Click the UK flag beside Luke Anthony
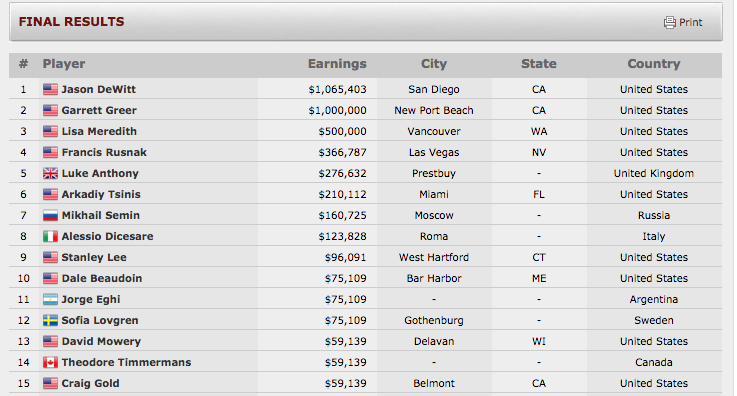 coord(50,173)
